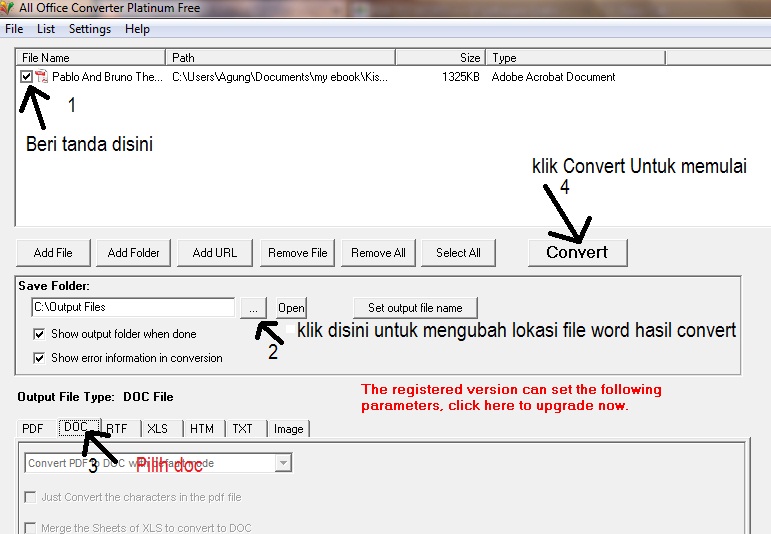Click the Add File button
Image resolution: width=771 pixels, height=534 pixels.
53,253
